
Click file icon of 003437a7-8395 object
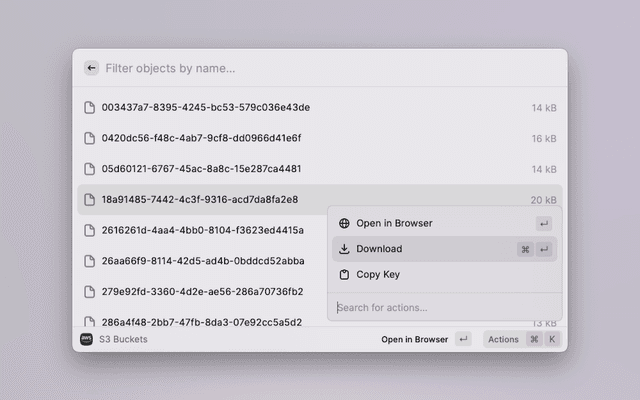tap(90, 107)
